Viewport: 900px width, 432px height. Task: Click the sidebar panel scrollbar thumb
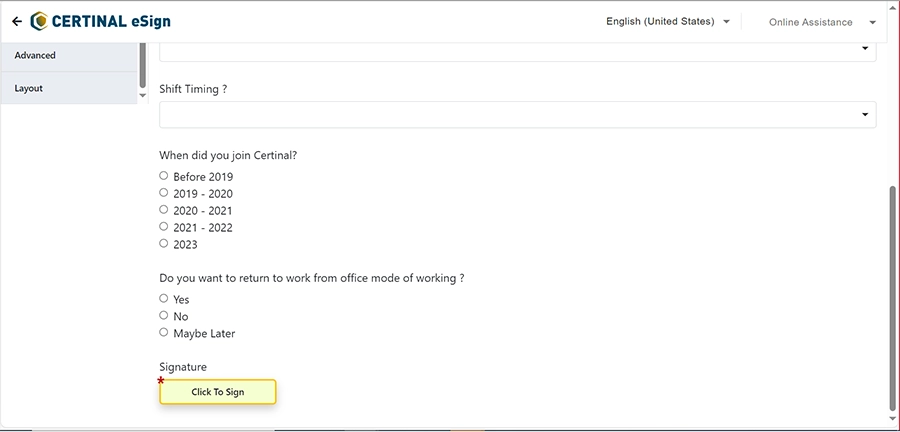tap(142, 65)
